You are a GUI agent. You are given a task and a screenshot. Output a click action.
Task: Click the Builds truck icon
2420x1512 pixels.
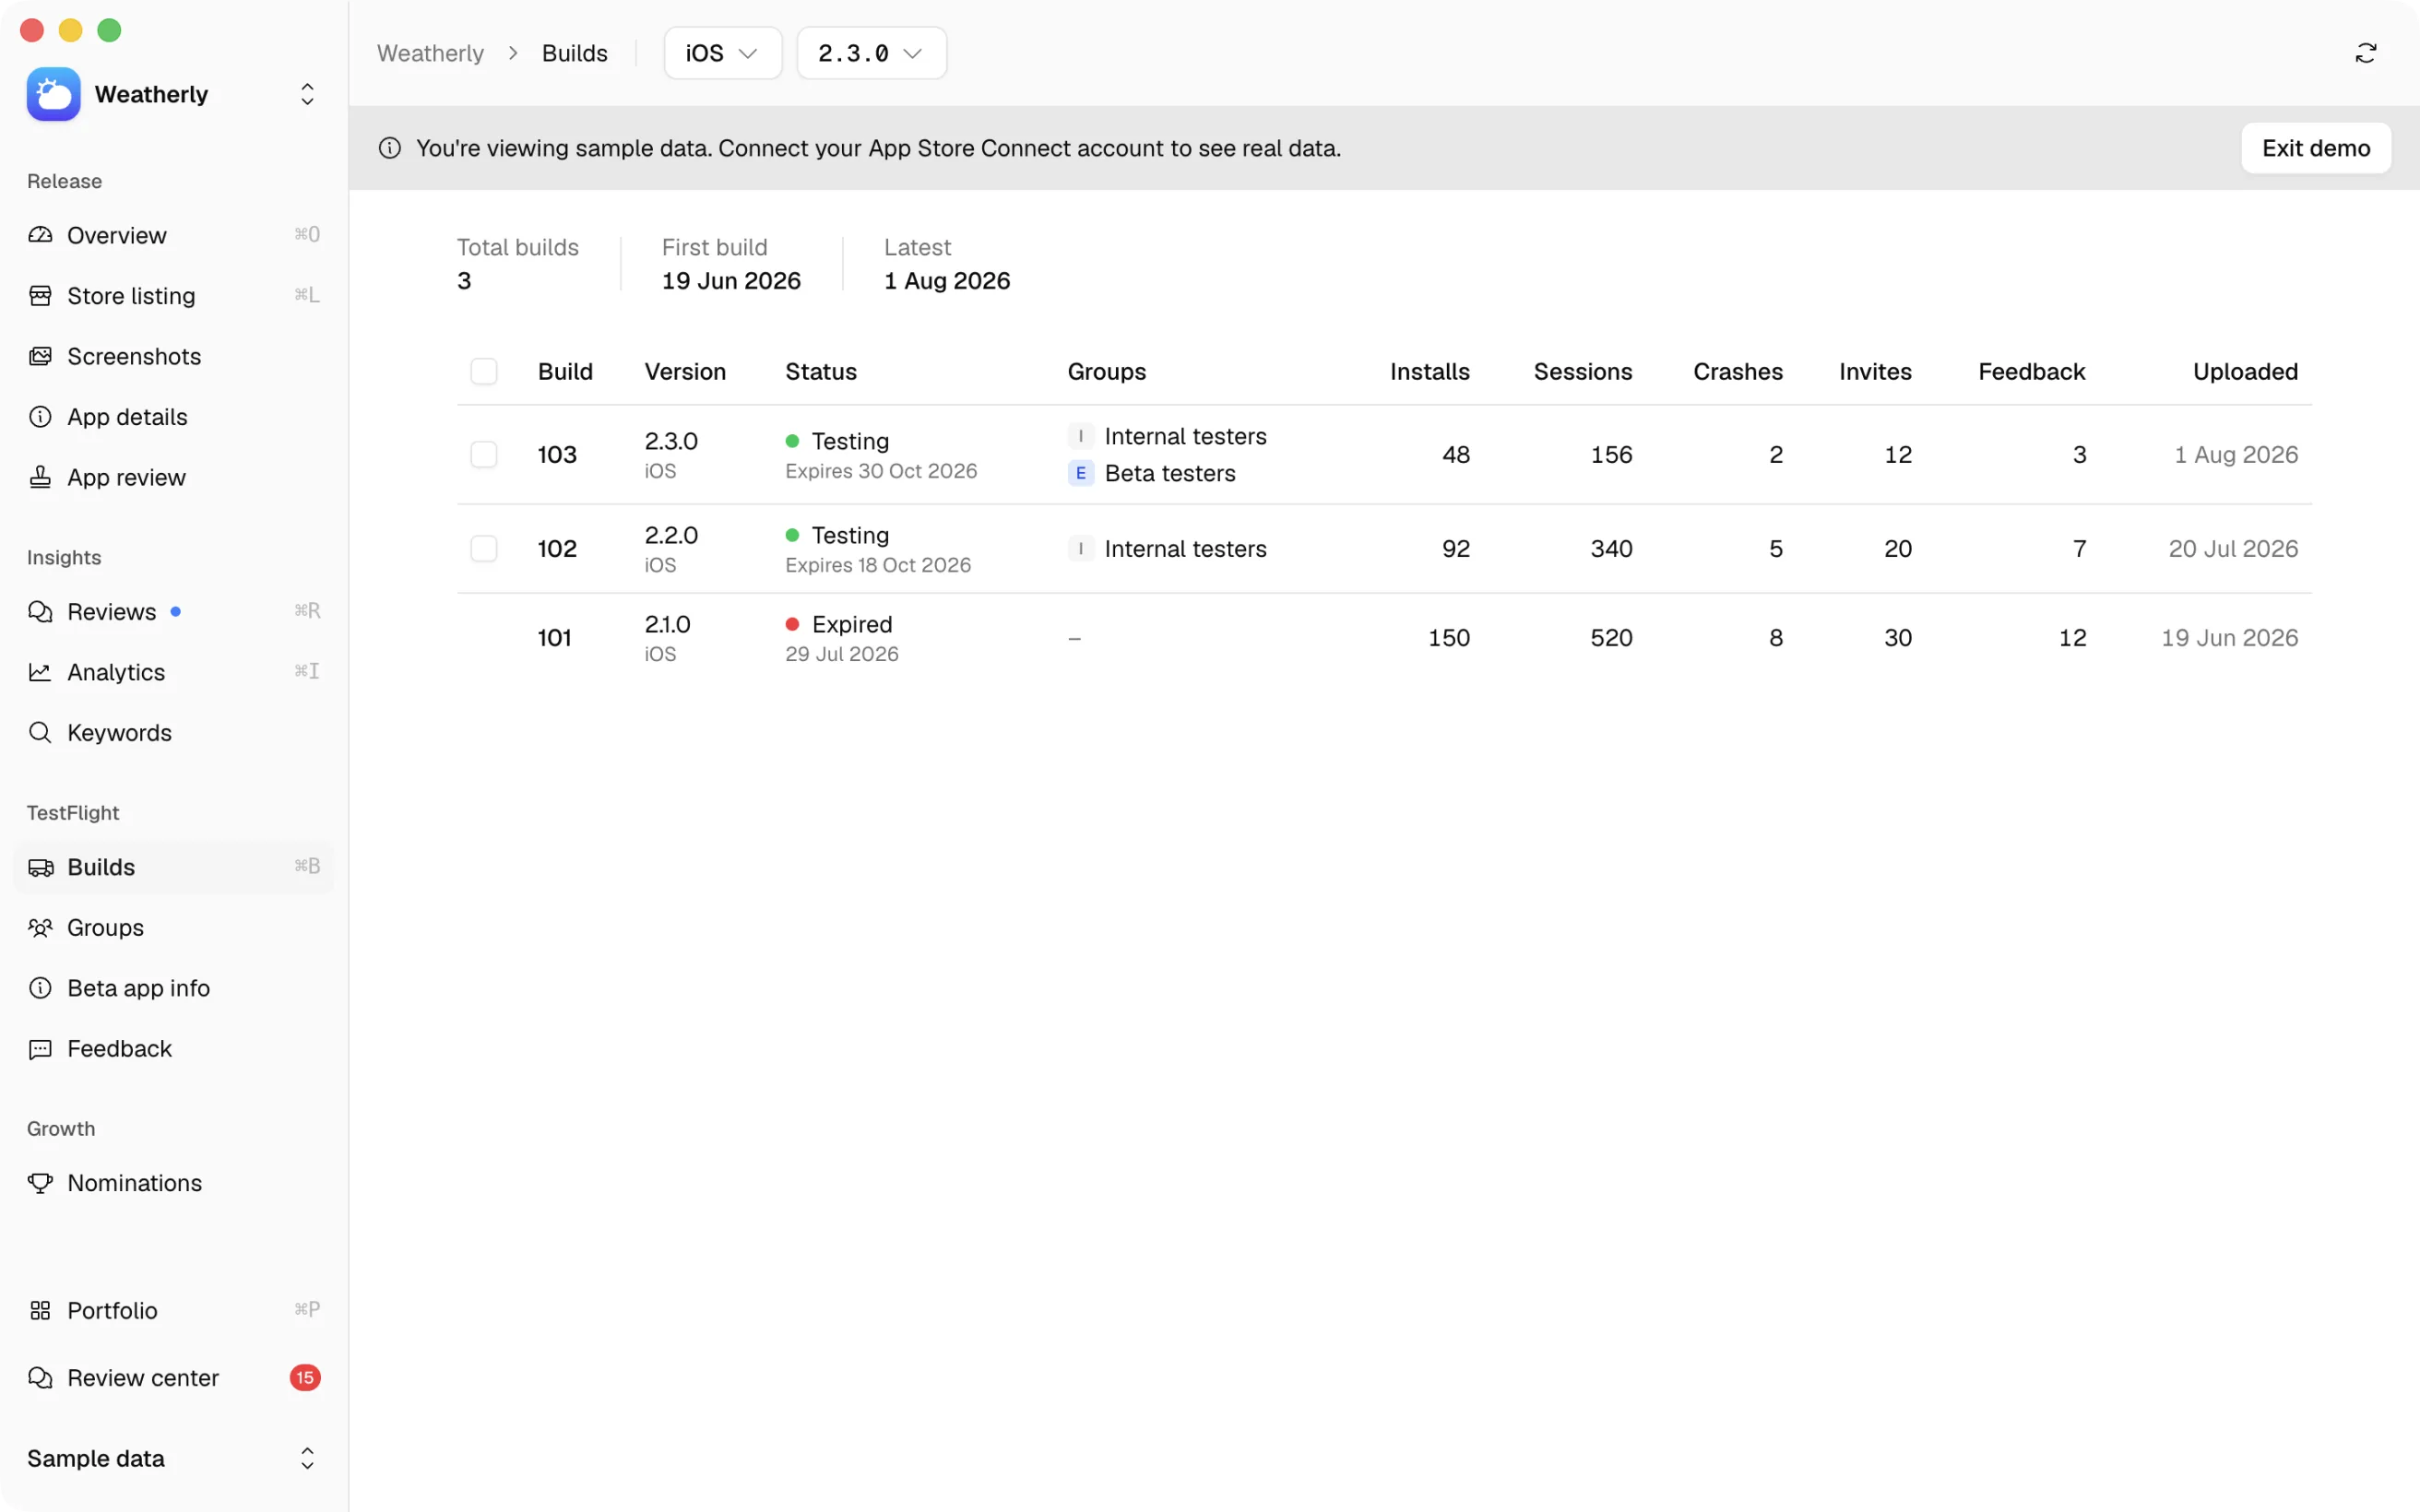click(x=40, y=867)
